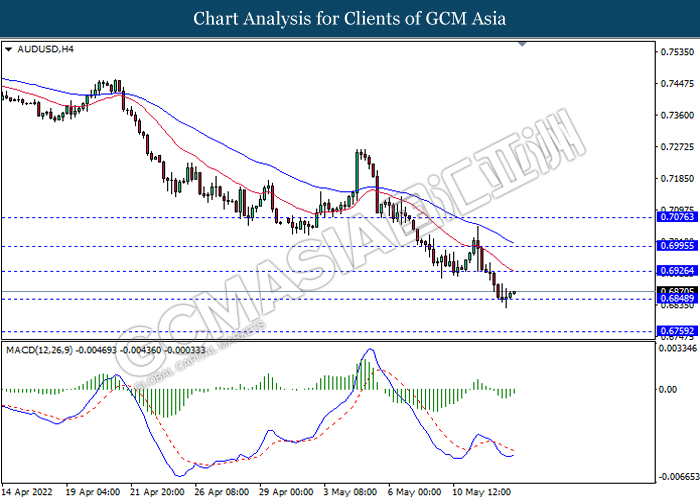Screen dimensions: 700x500
Task: Select the 0.69264 price level label
Action: coord(677,271)
